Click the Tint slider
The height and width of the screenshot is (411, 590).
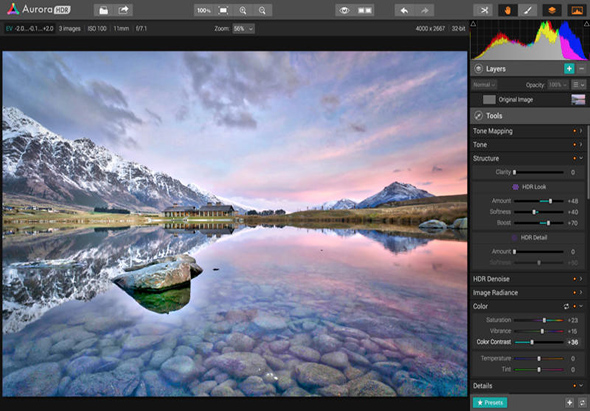538,370
